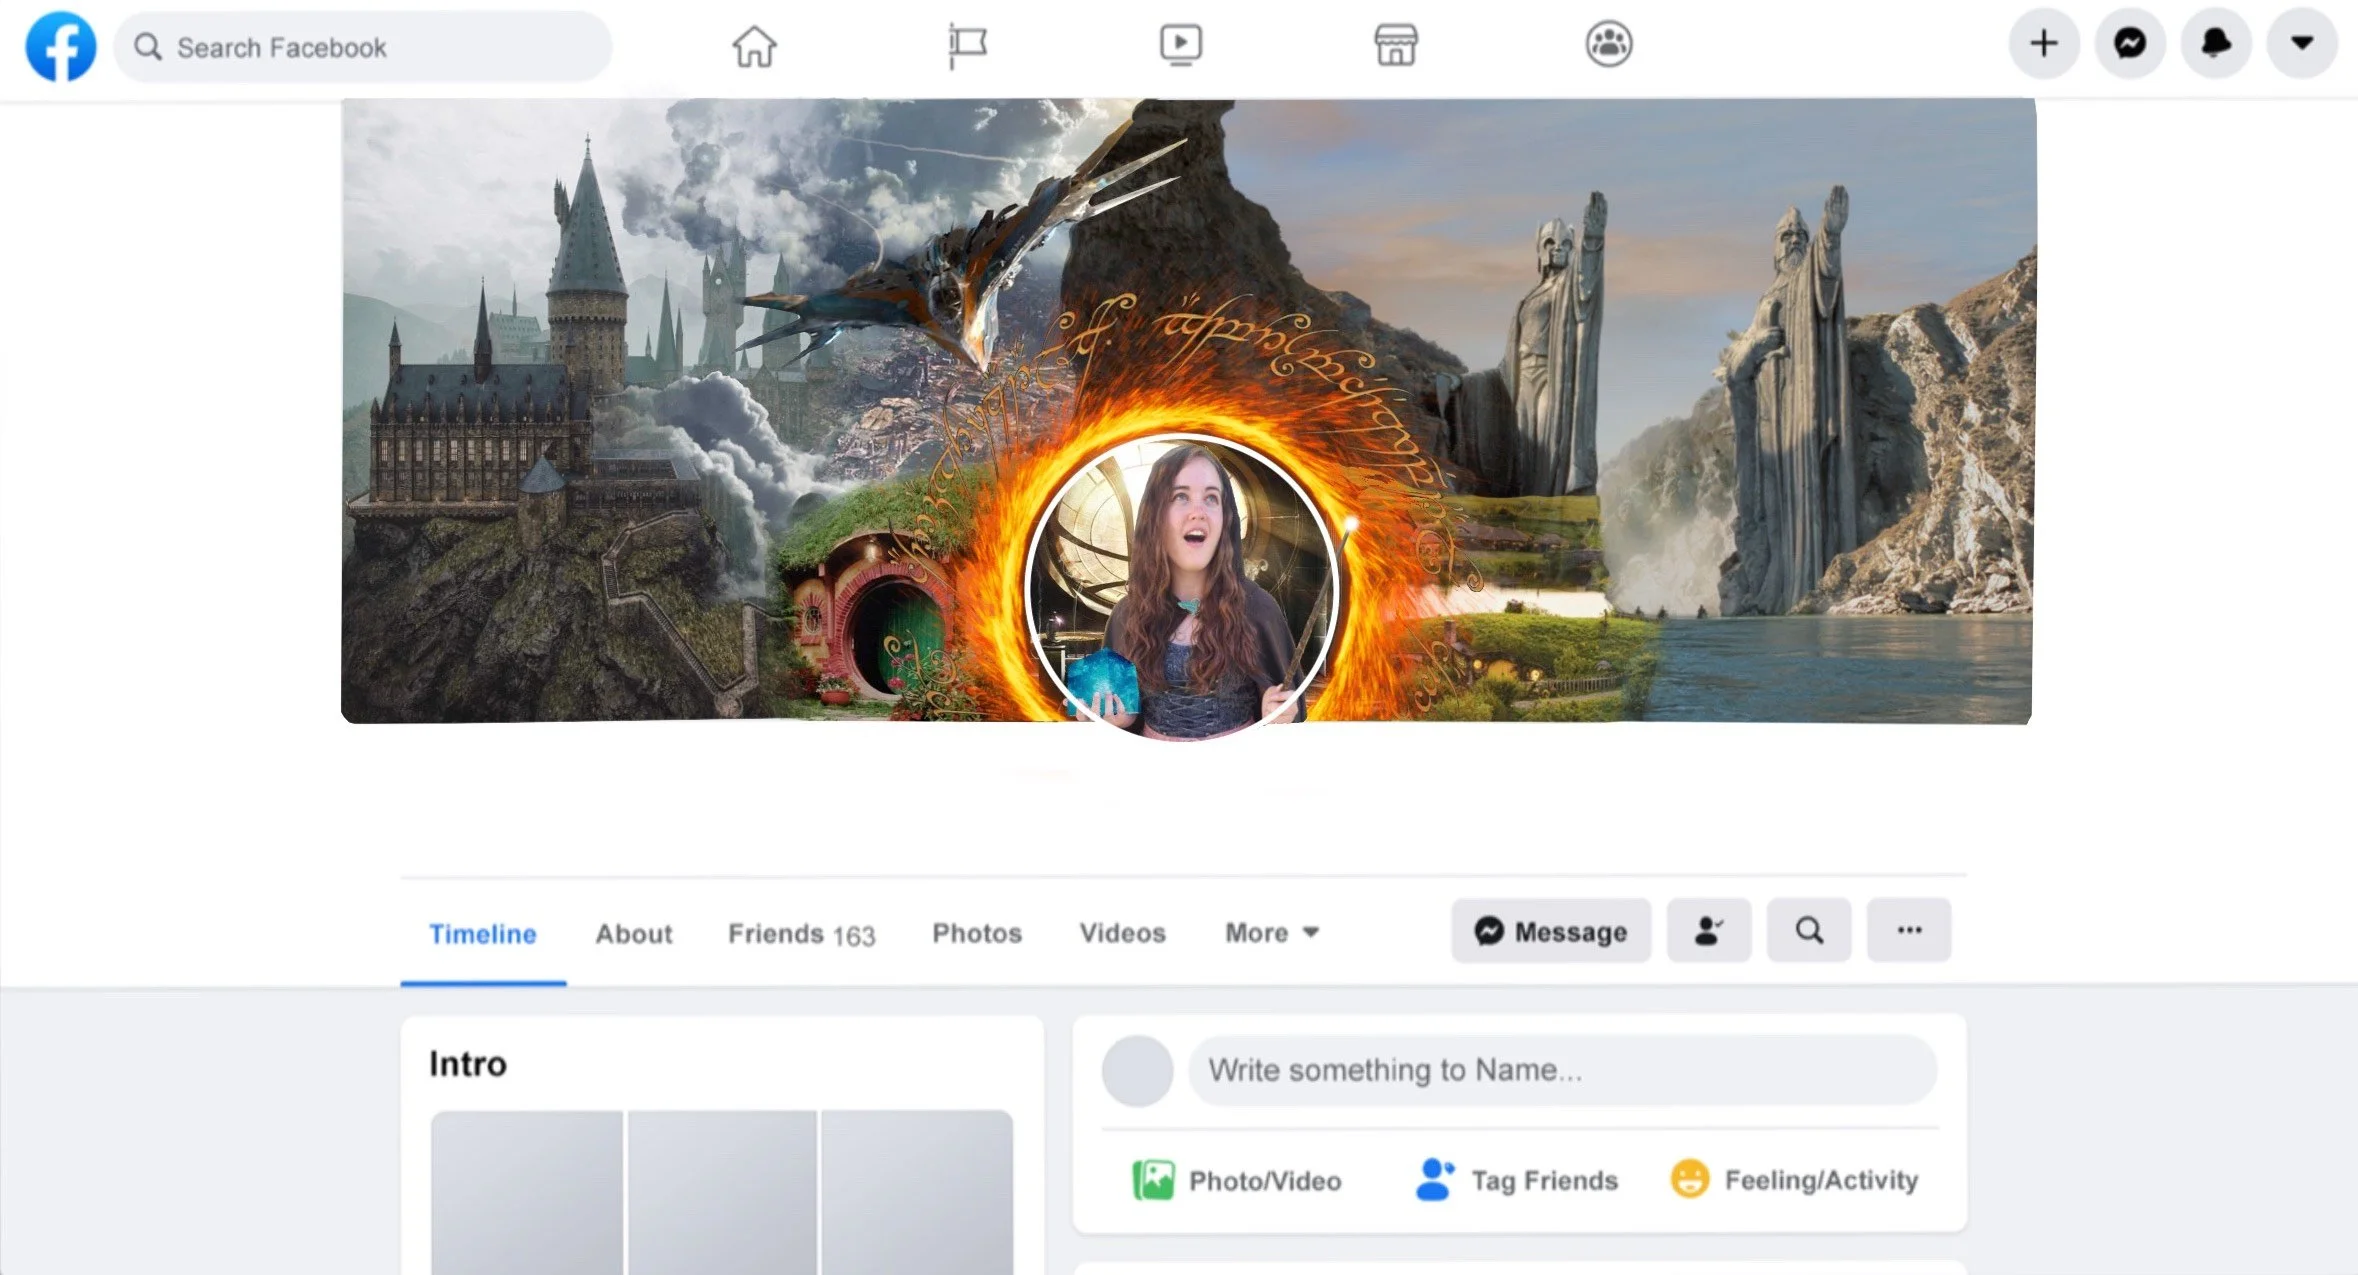
Task: Expand the More dropdown
Action: [x=1272, y=933]
